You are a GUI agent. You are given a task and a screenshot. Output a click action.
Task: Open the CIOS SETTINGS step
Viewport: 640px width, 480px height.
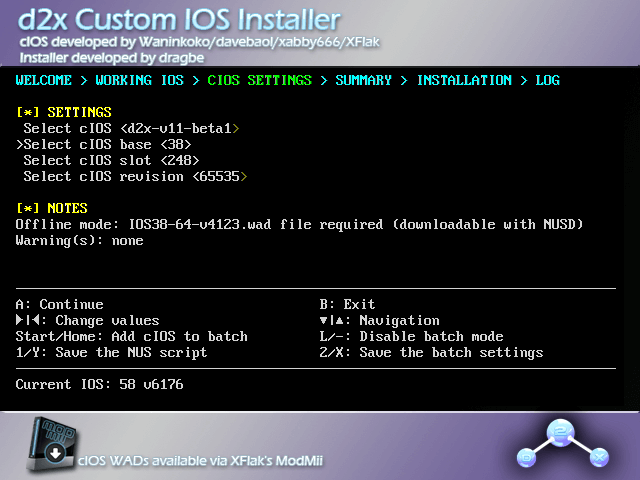(x=259, y=80)
